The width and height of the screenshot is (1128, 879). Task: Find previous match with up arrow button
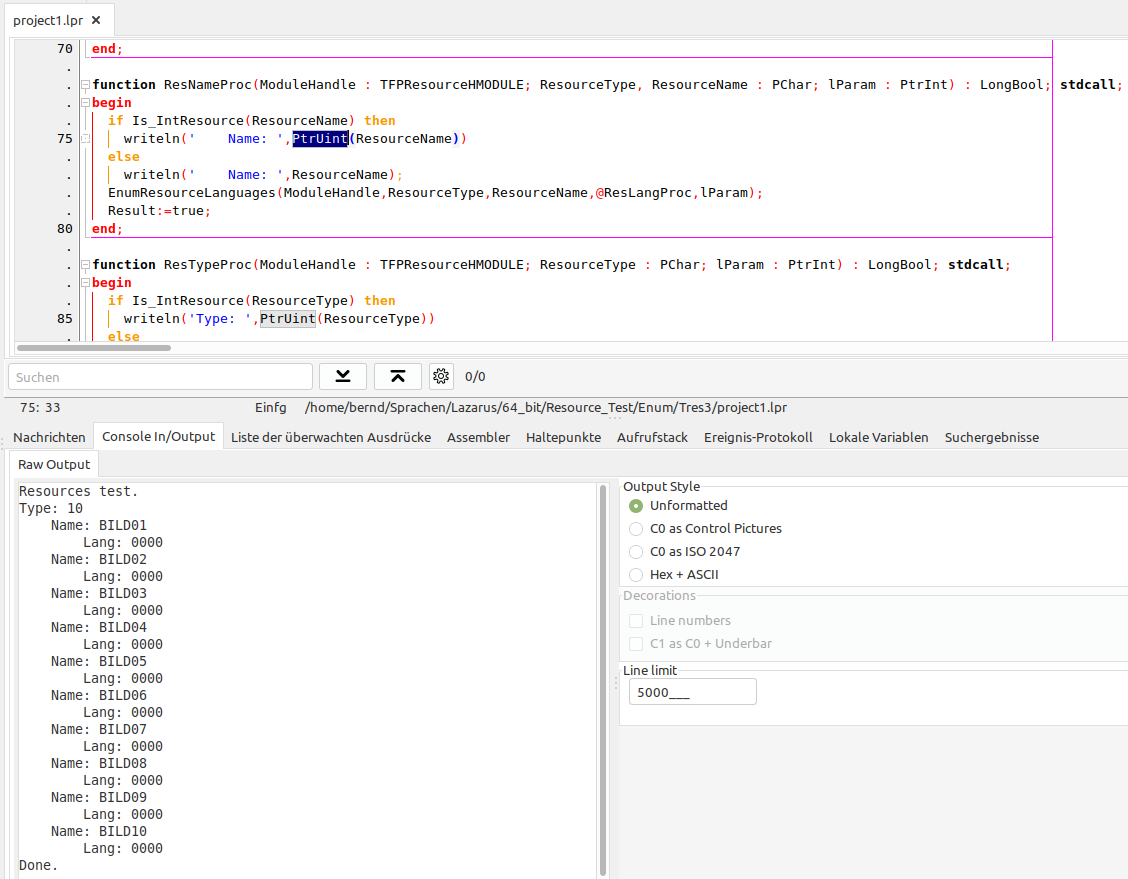(398, 376)
